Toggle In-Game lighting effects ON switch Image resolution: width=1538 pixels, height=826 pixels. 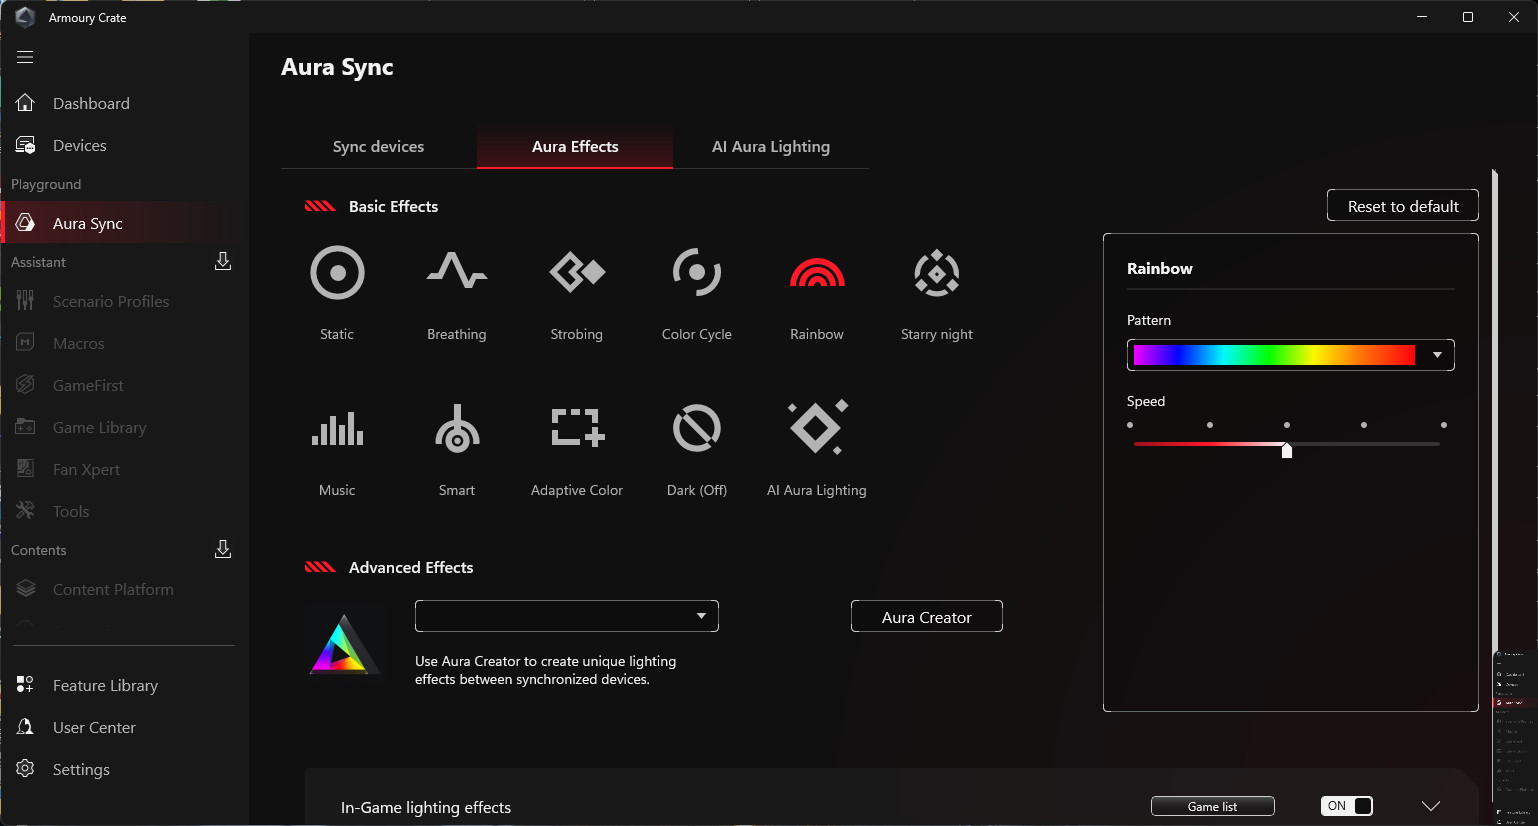click(1347, 806)
